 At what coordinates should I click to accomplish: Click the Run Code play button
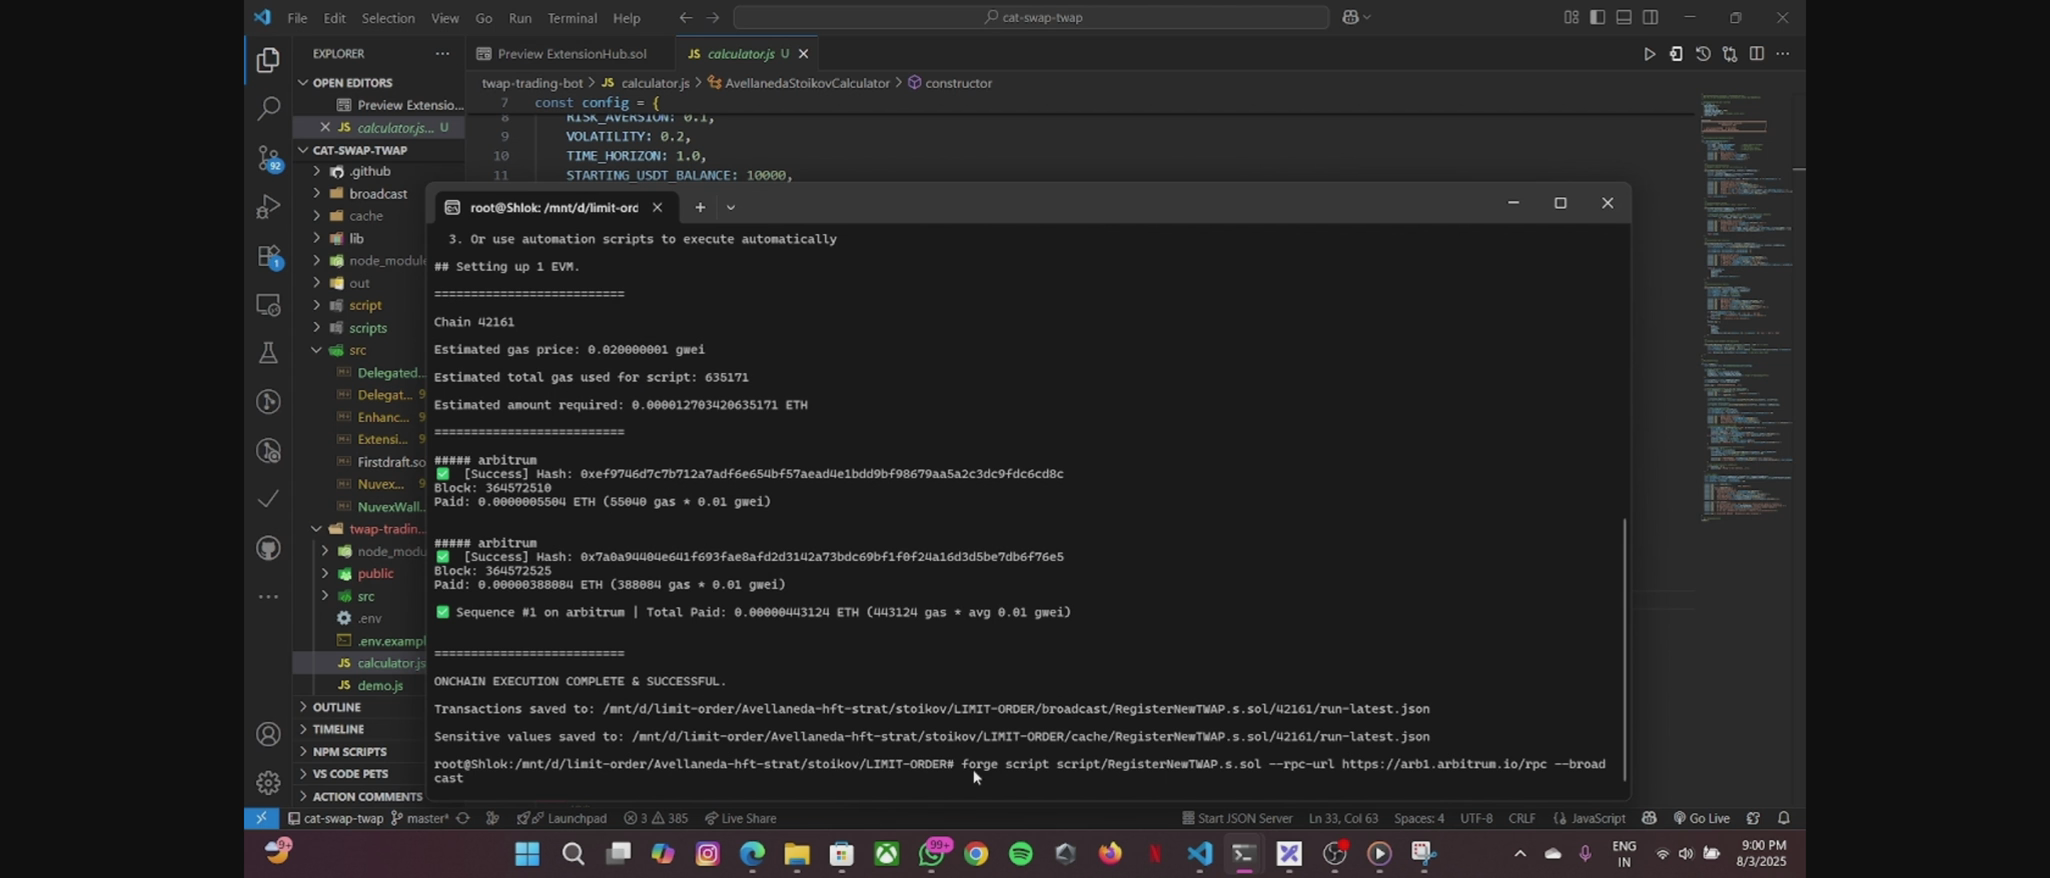click(x=1649, y=54)
